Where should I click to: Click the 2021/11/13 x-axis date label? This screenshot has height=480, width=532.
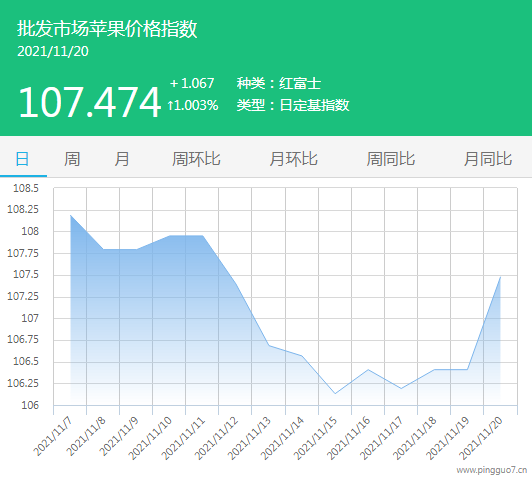tap(249, 438)
